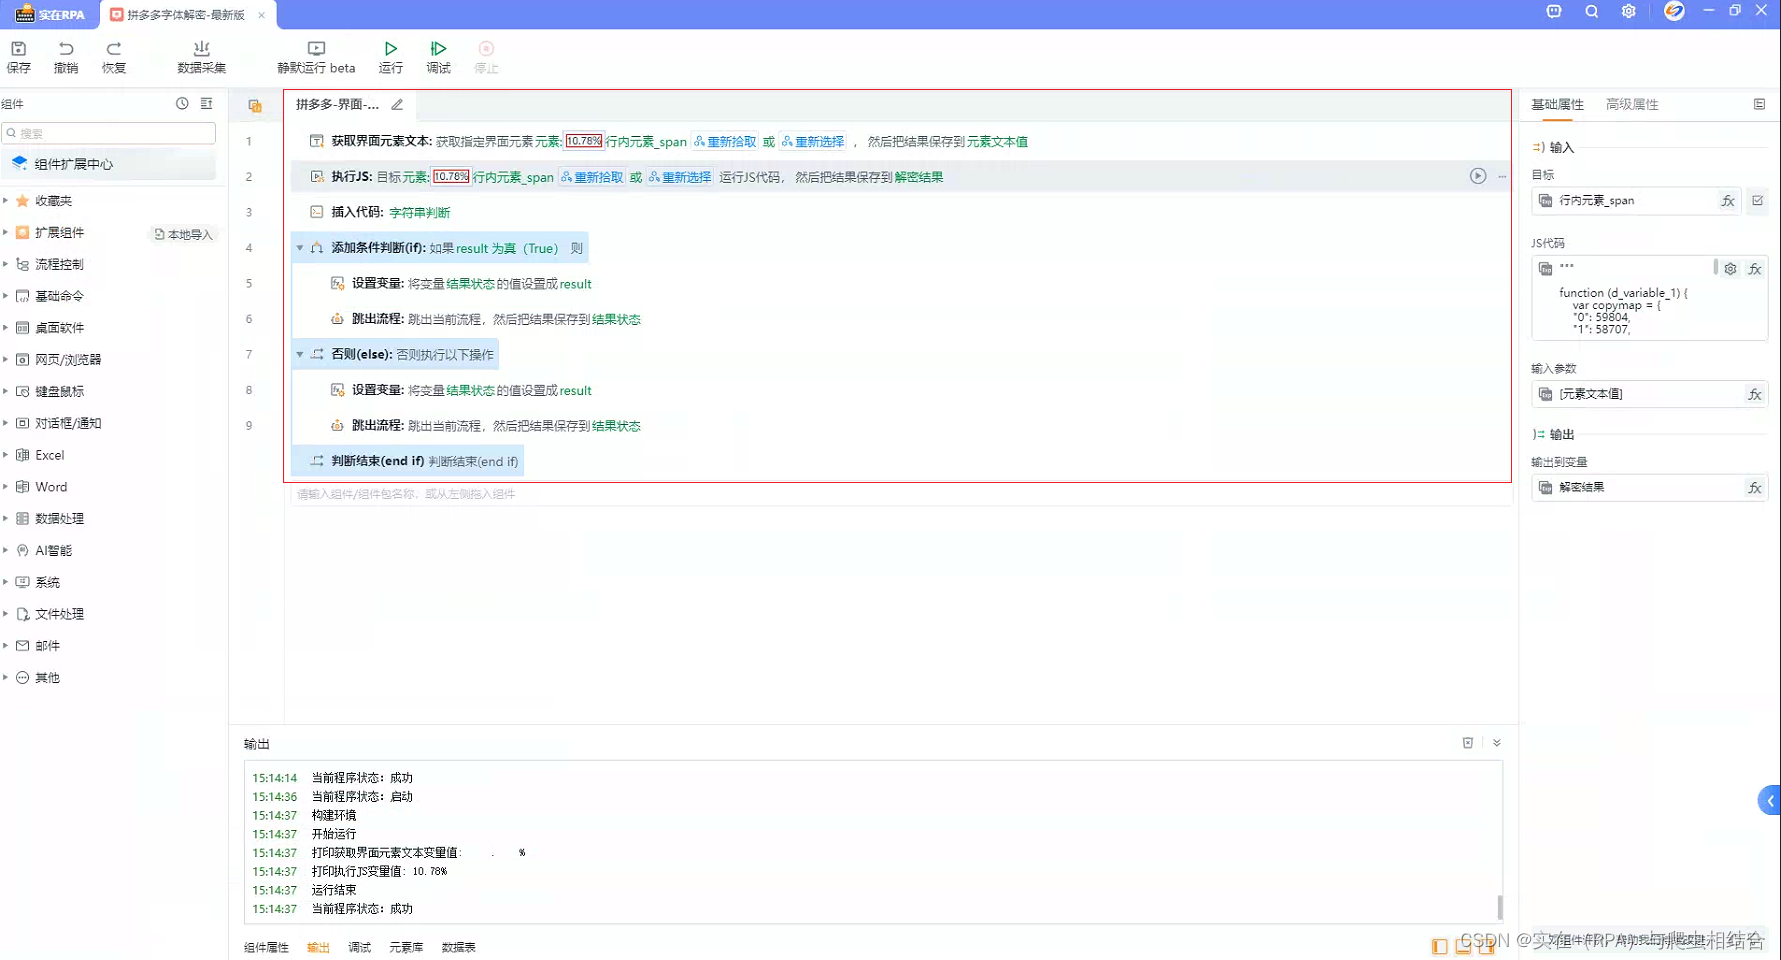Open the fx editor for JS代码
The width and height of the screenshot is (1781, 960).
[x=1754, y=268]
